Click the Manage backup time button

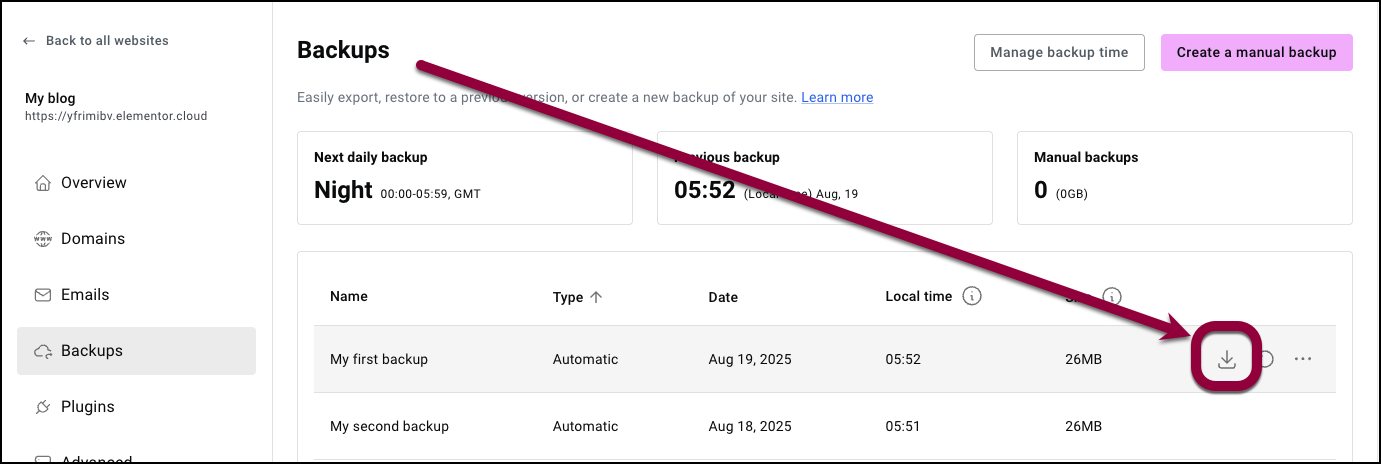click(1059, 53)
